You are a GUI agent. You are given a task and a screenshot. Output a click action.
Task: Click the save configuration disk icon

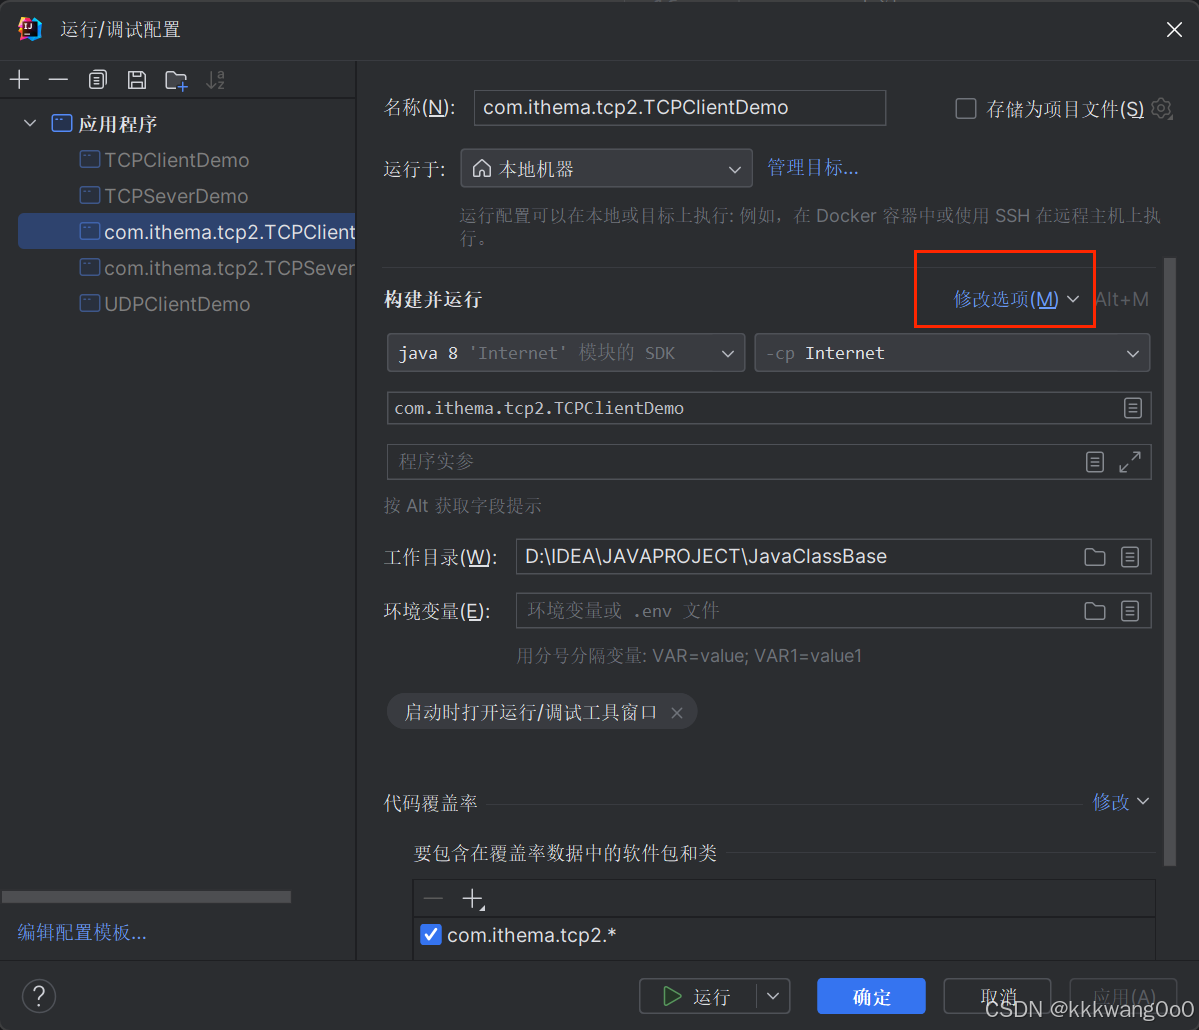(137, 80)
